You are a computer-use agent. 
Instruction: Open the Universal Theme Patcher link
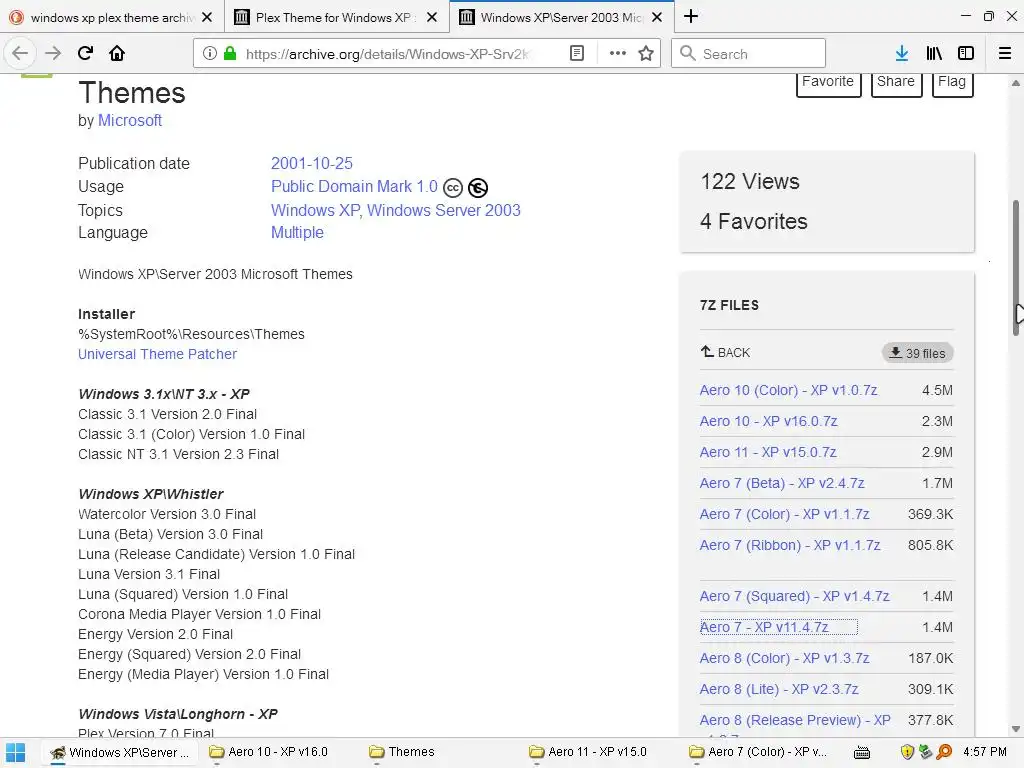pos(157,354)
